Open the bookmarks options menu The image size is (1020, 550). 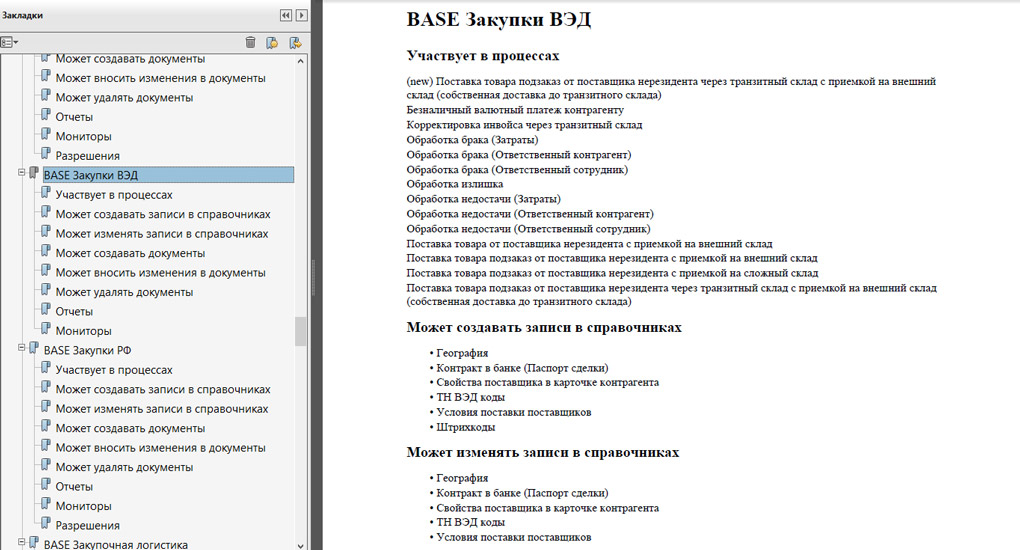pyautogui.click(x=9, y=42)
